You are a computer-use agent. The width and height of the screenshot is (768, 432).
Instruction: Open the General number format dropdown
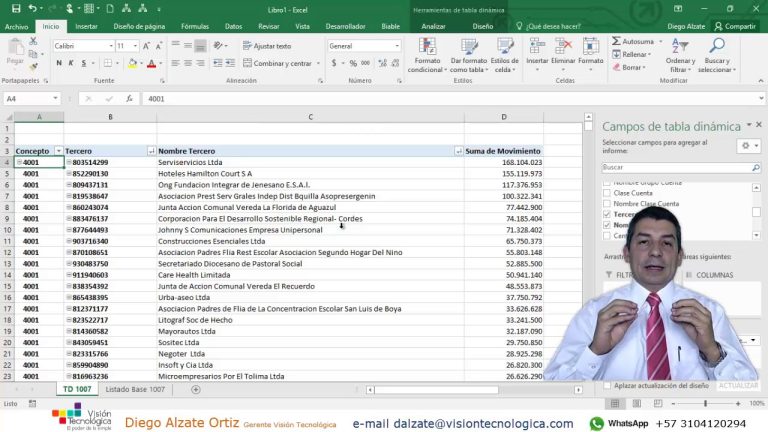pyautogui.click(x=397, y=46)
